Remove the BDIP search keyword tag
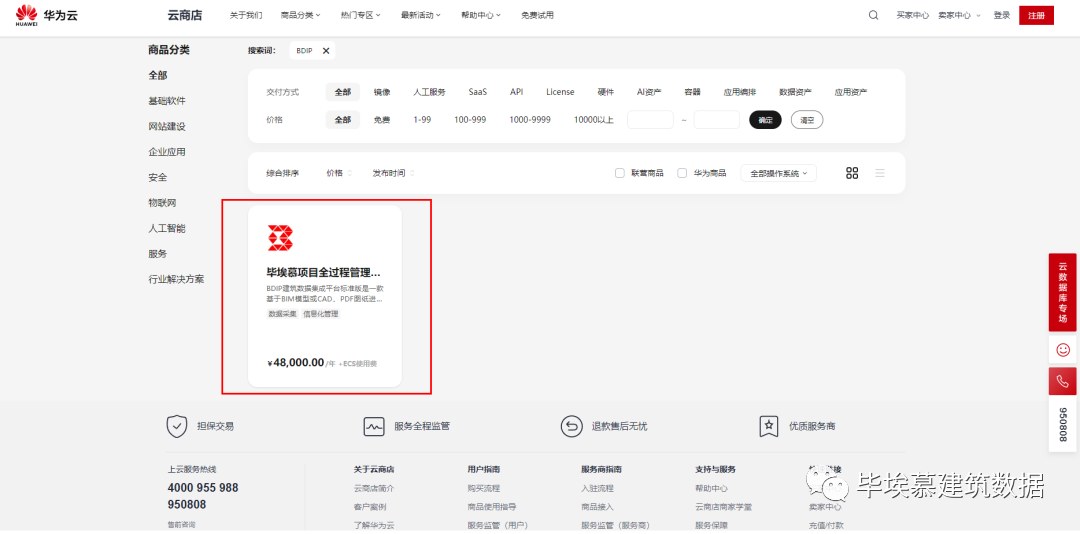This screenshot has height=534, width=1080. click(x=326, y=50)
